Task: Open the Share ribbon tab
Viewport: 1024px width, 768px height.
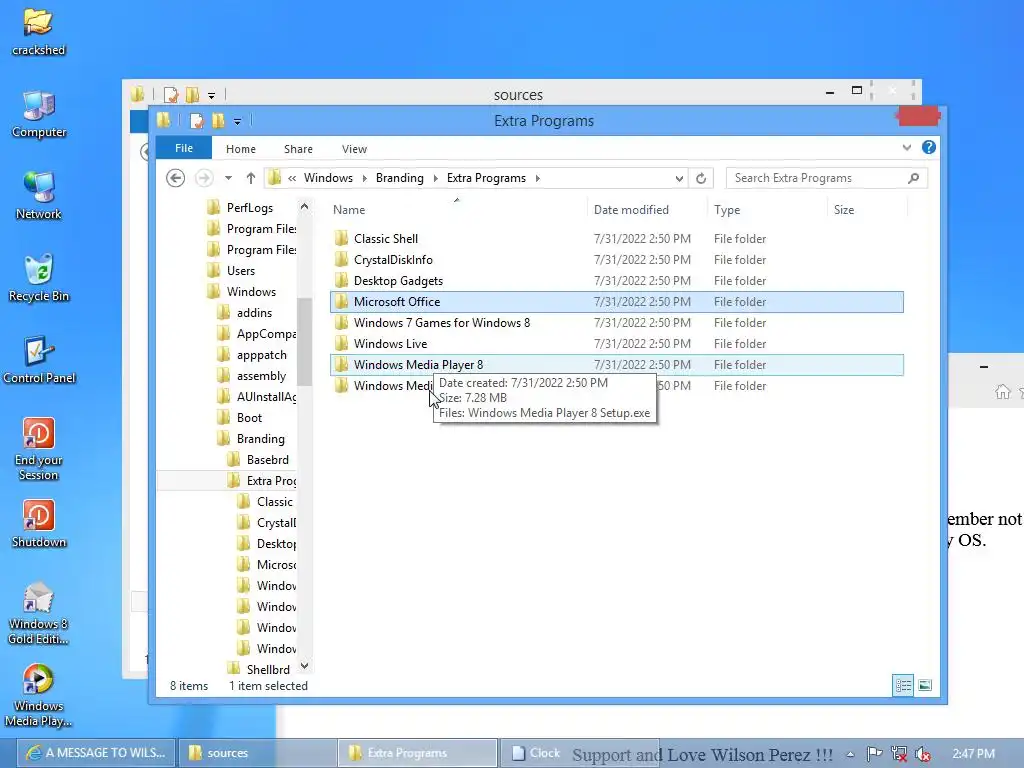Action: click(x=298, y=149)
